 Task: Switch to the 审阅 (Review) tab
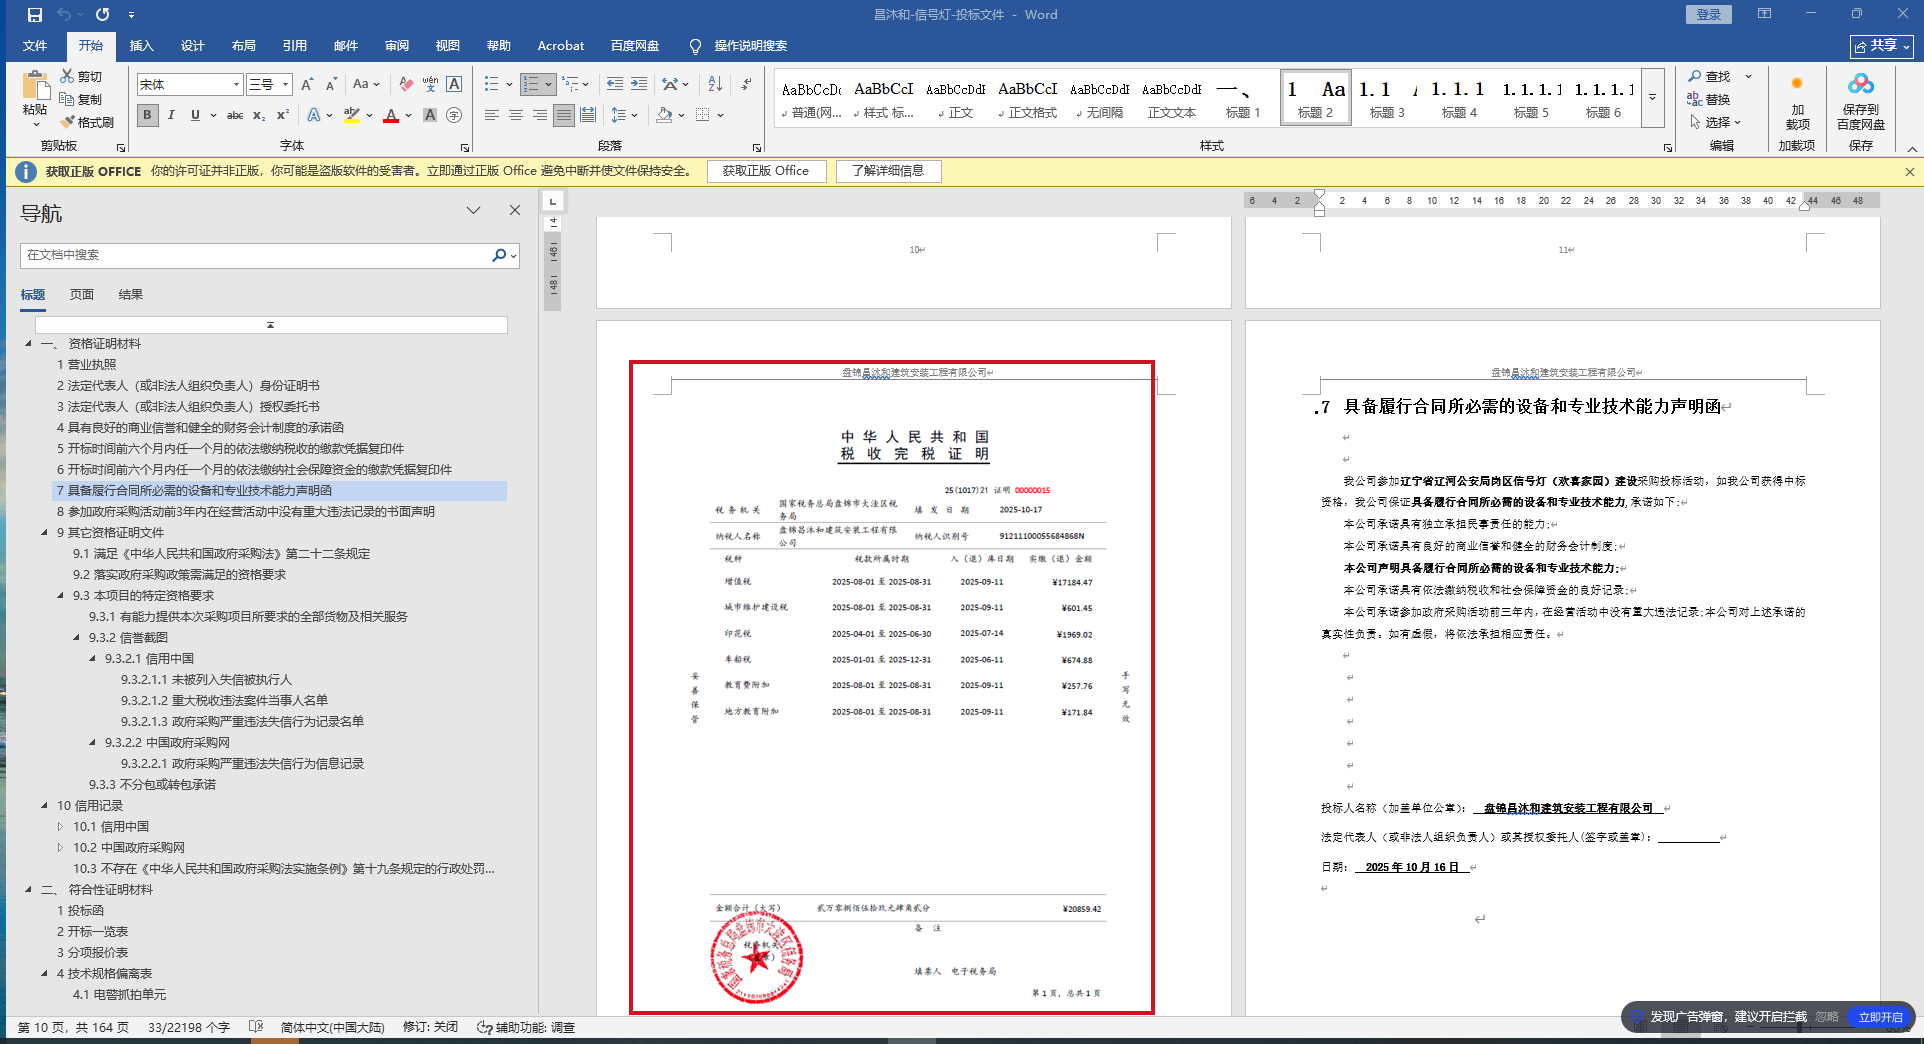click(x=396, y=46)
